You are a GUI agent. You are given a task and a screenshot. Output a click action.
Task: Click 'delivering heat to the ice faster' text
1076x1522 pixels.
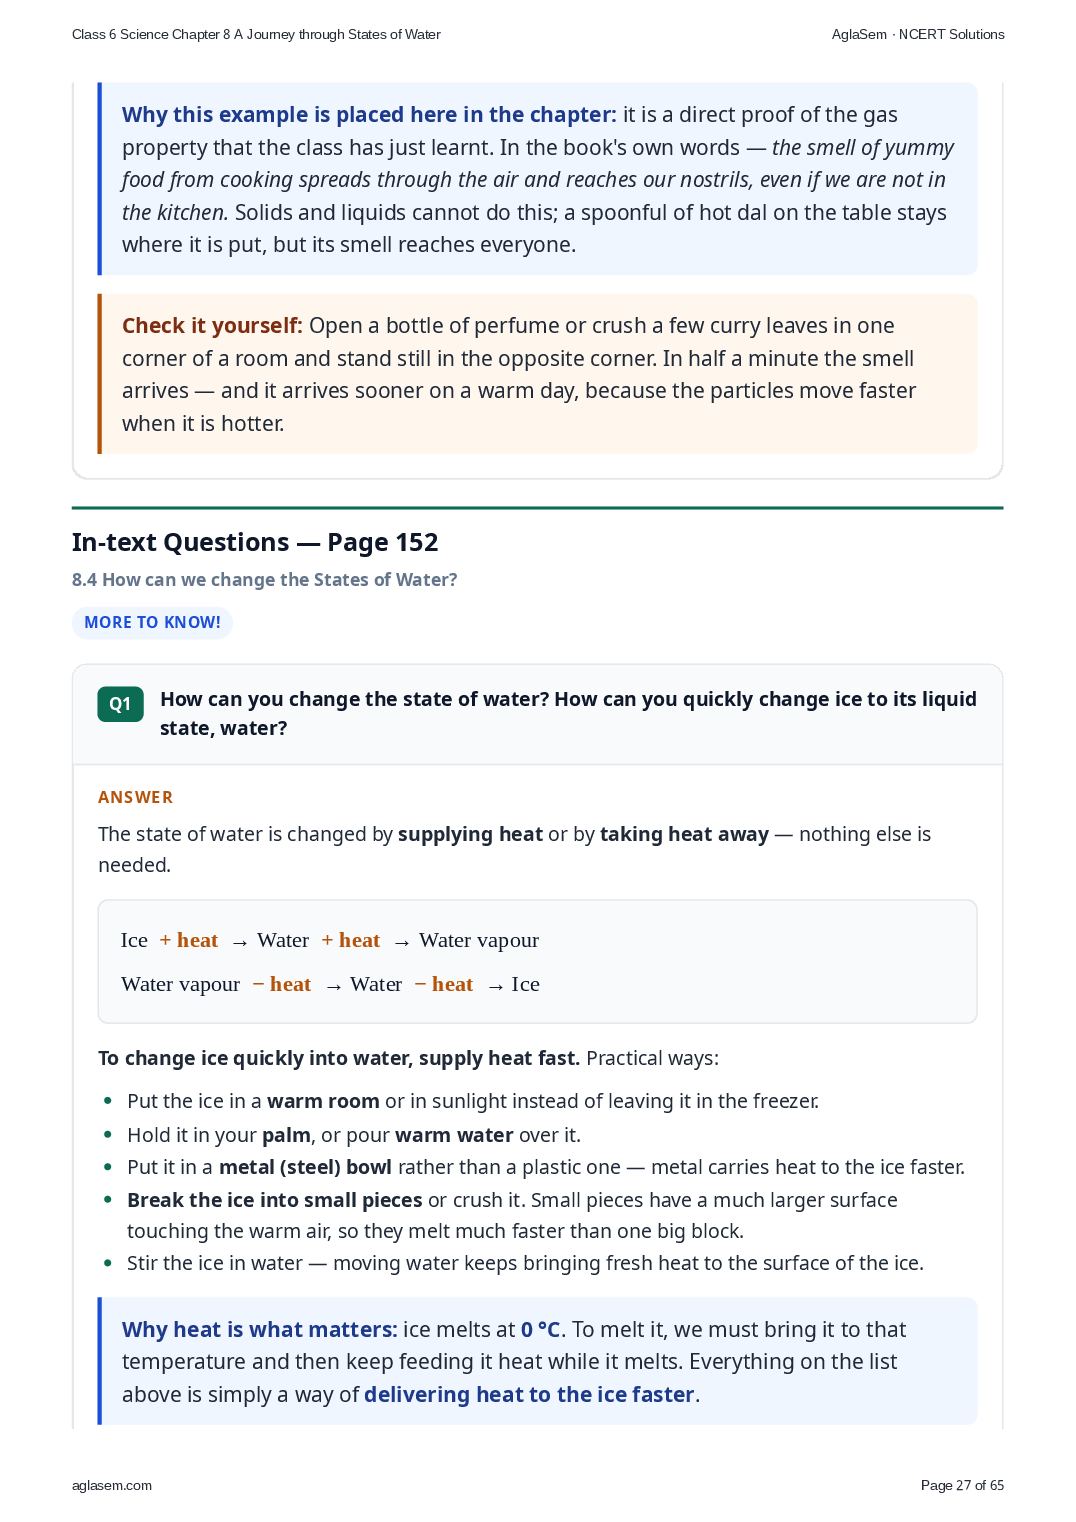pyautogui.click(x=529, y=1395)
